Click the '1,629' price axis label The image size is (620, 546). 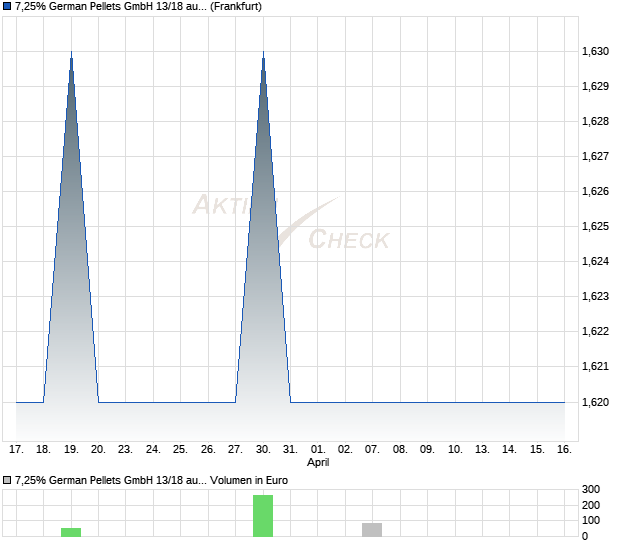595,86
